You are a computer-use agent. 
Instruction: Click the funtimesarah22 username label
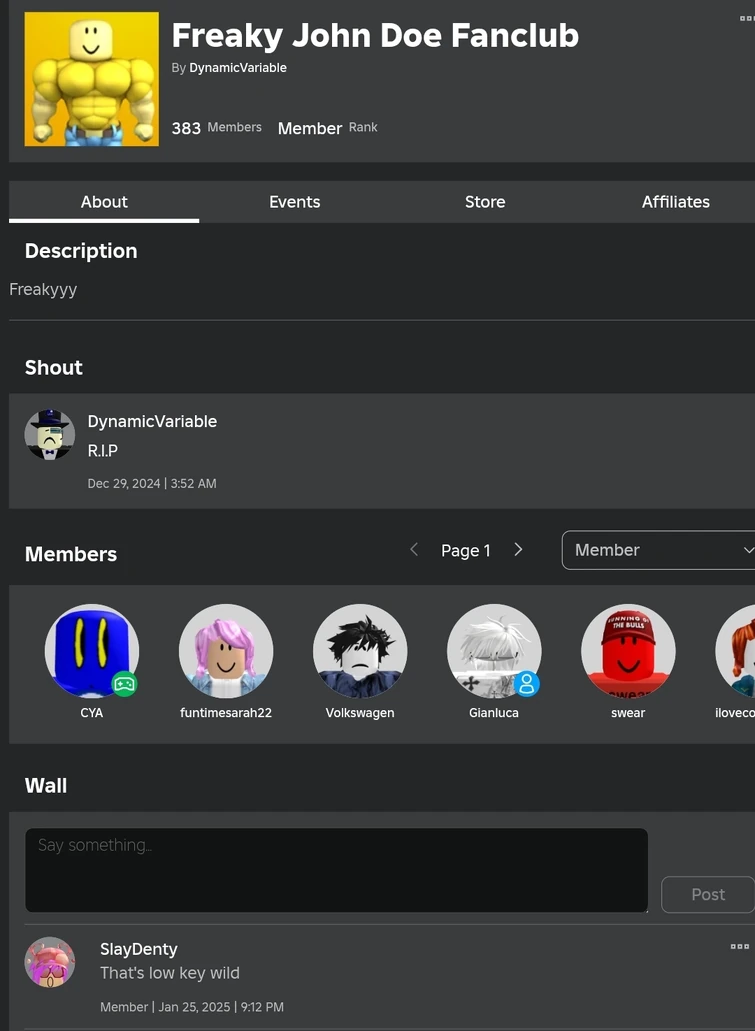(226, 713)
